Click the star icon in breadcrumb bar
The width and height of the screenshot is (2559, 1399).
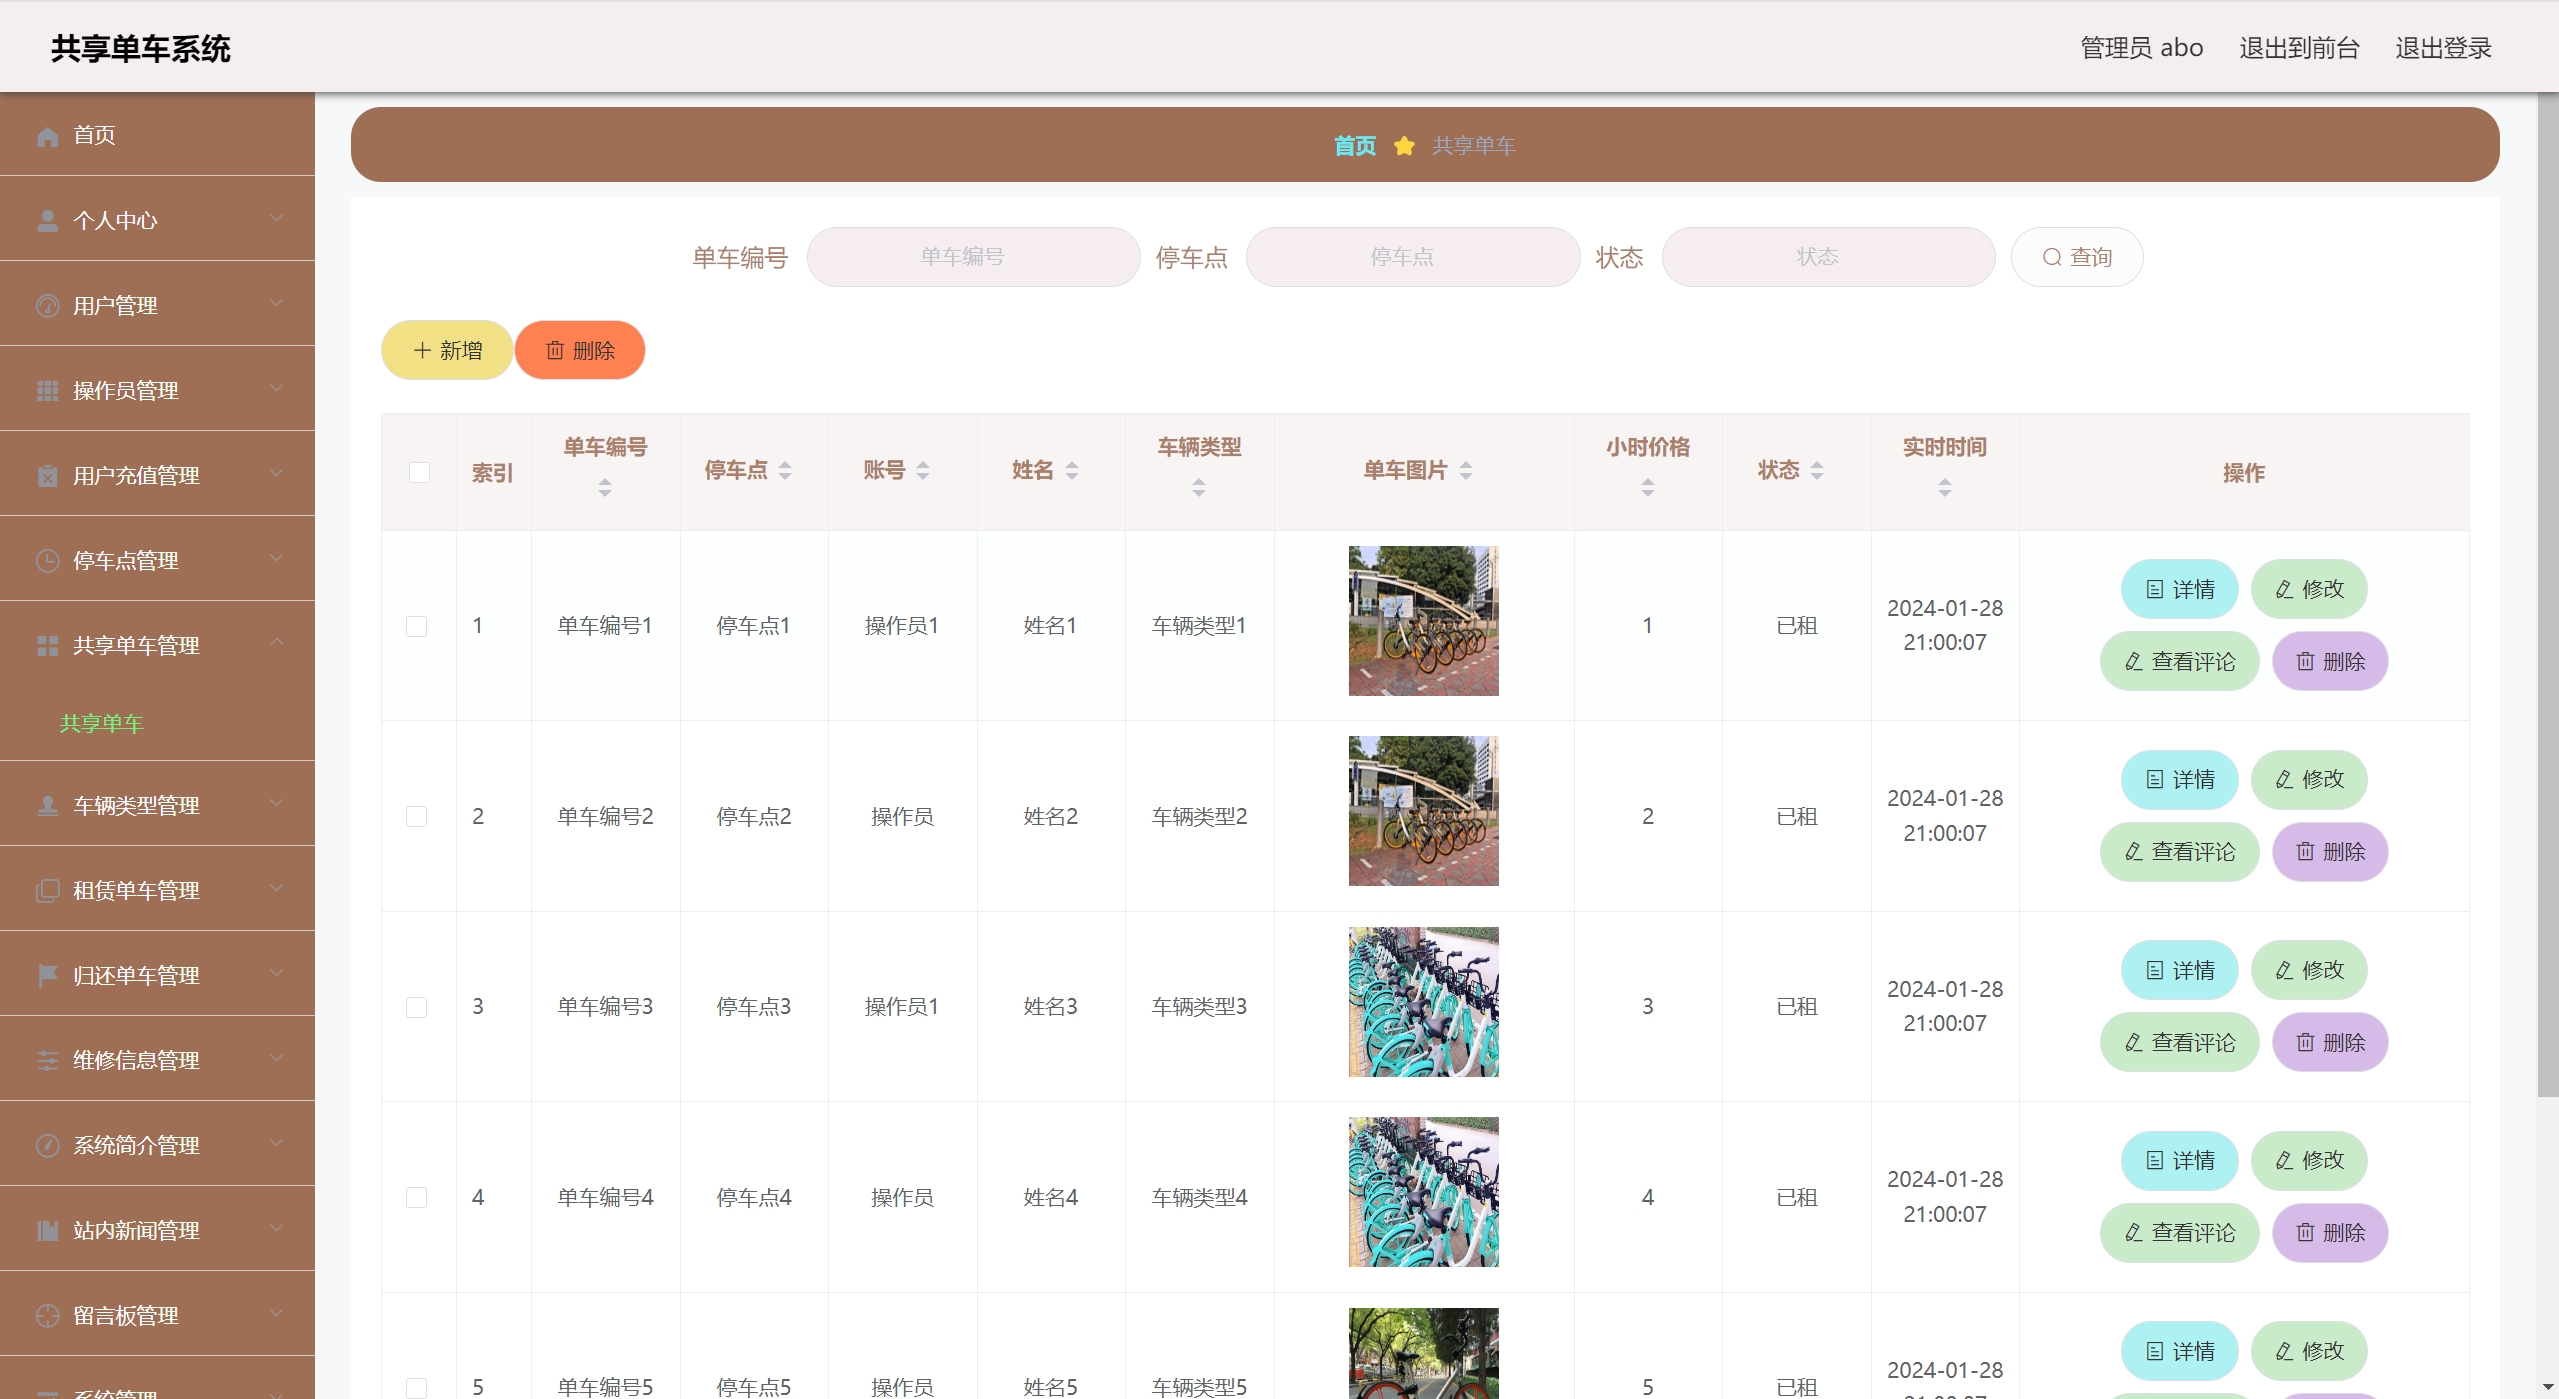[x=1404, y=146]
